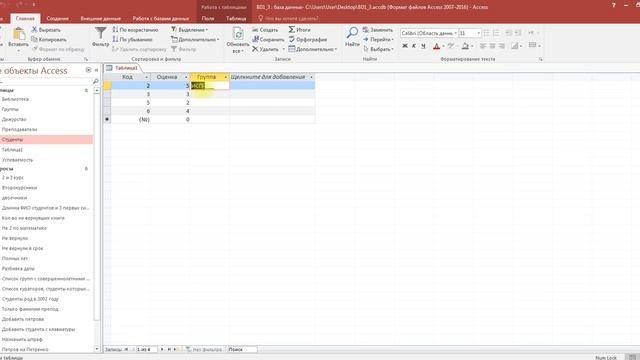640x360 pixels.
Task: Create a new record with Создать
Action: coord(265,30)
